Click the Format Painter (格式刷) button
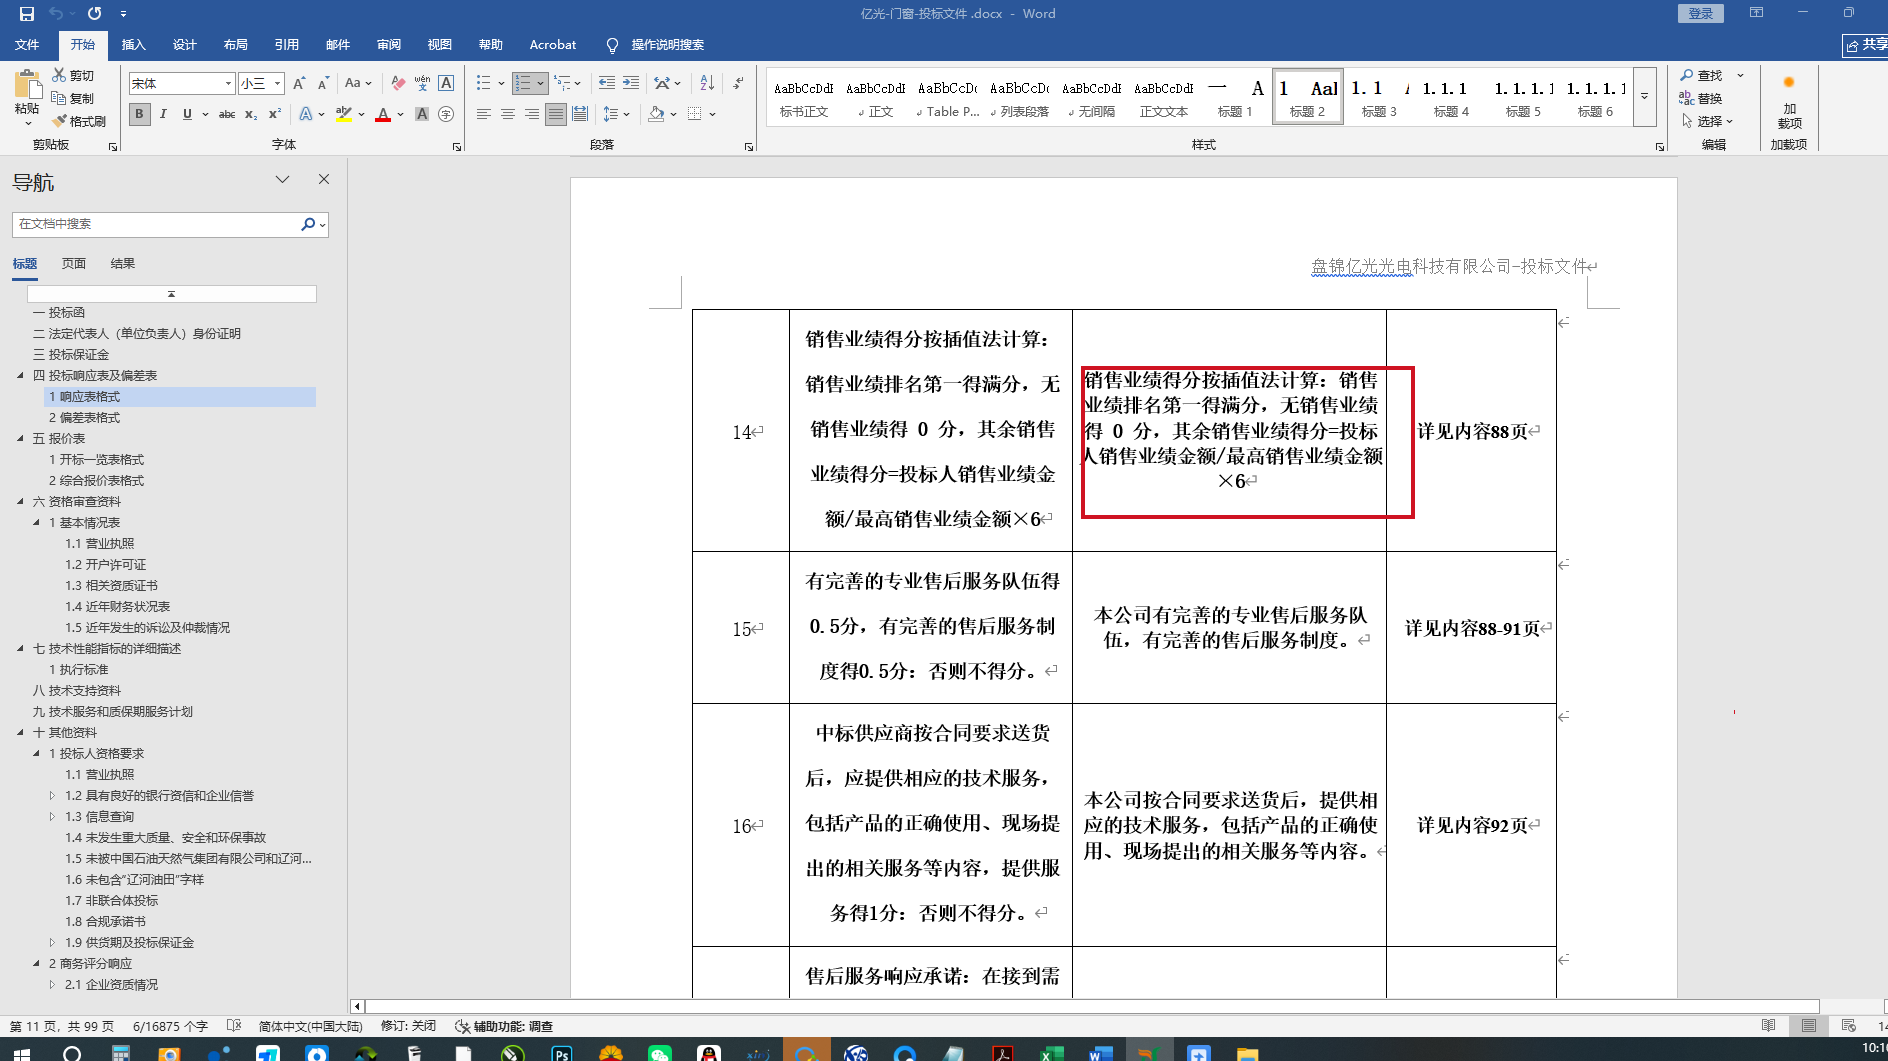Screen dimensions: 1888x1061 point(79,121)
